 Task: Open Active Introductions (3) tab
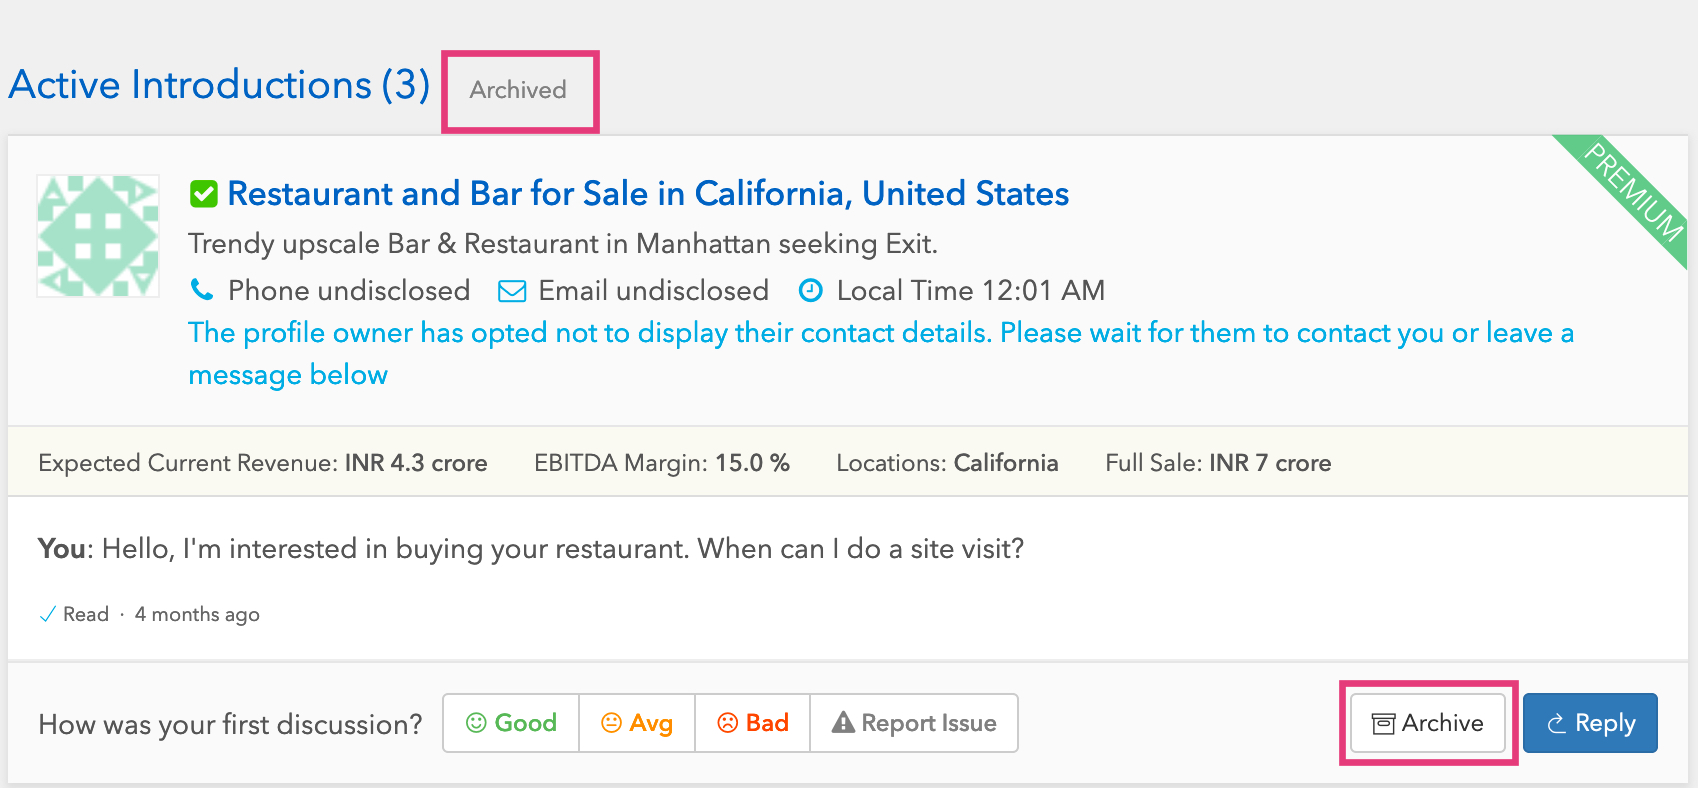click(219, 85)
